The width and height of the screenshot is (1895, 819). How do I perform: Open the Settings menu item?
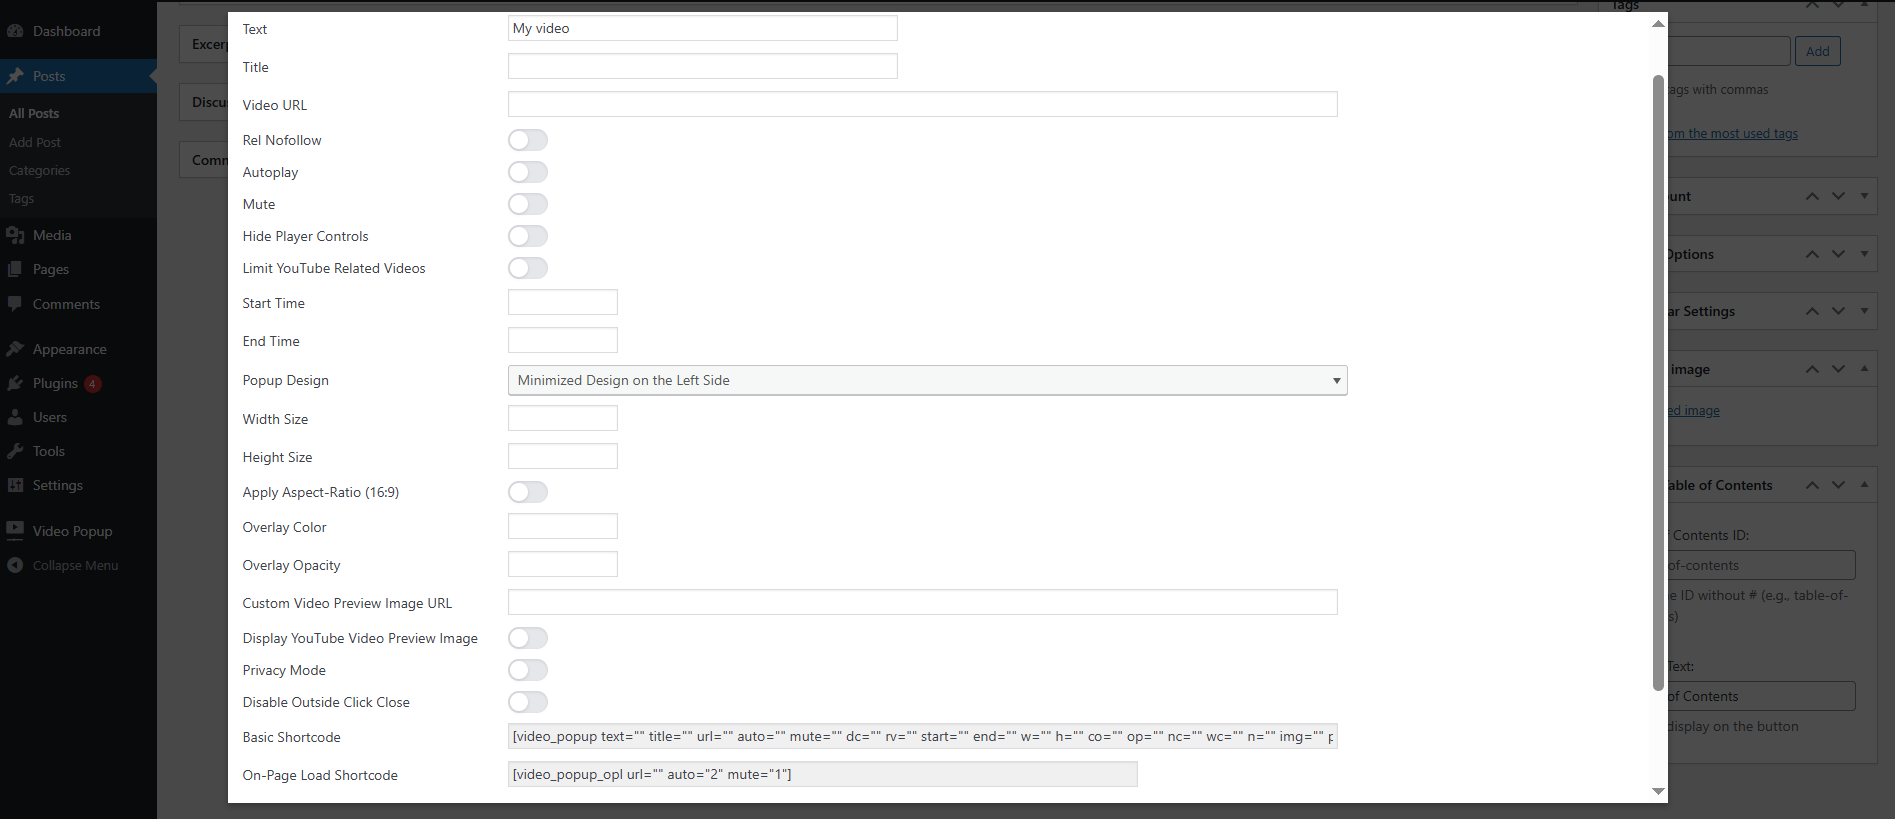point(57,485)
